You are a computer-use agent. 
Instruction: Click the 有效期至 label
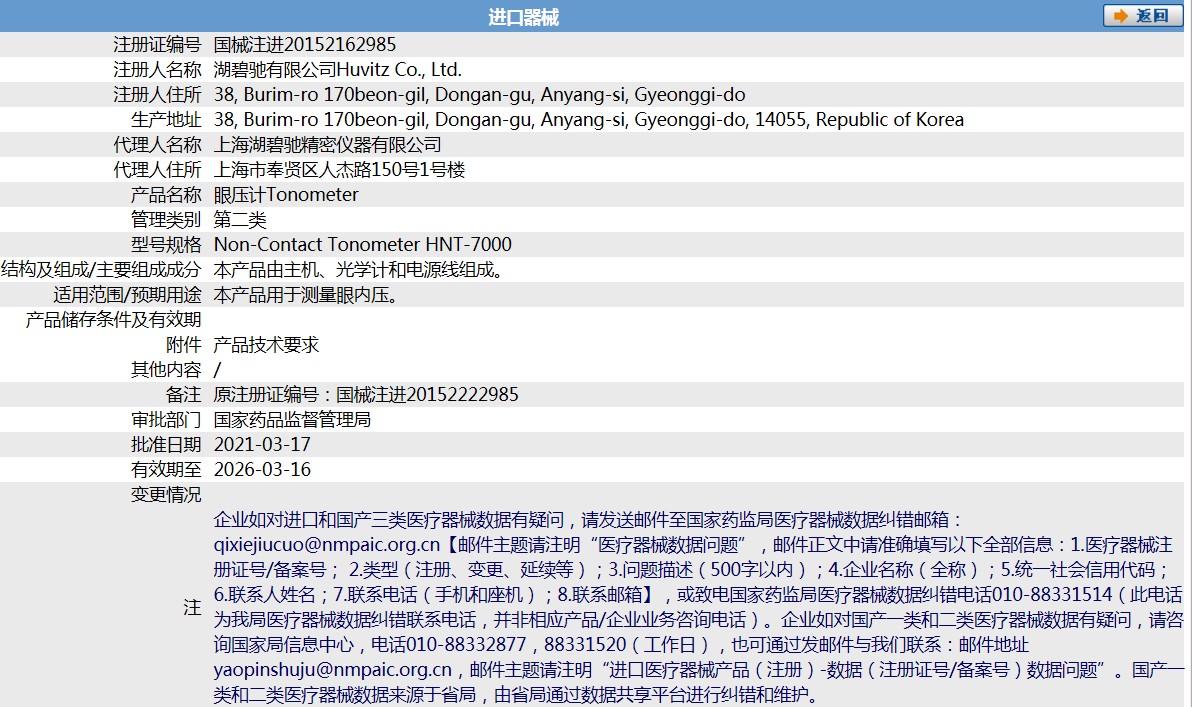click(166, 470)
